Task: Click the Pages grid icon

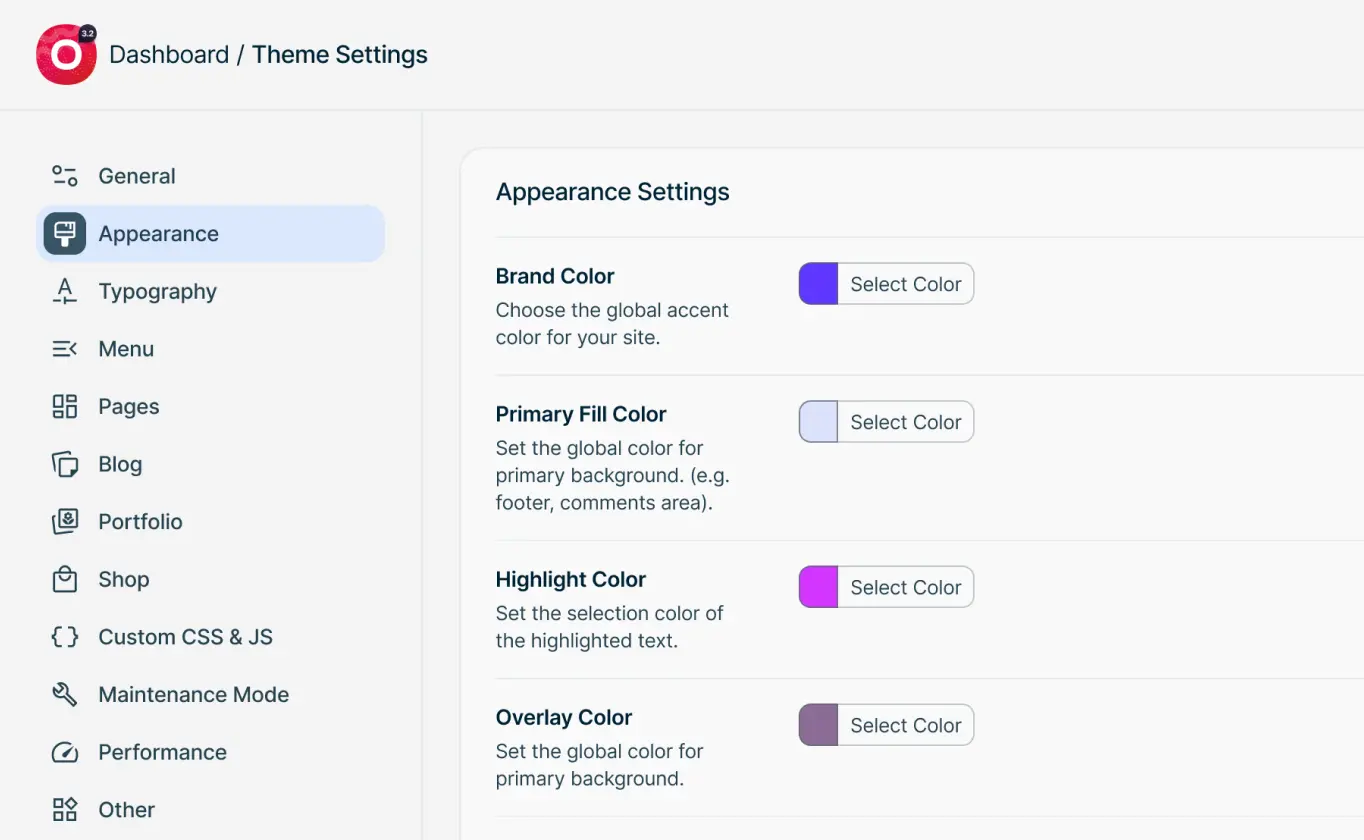Action: coord(64,406)
